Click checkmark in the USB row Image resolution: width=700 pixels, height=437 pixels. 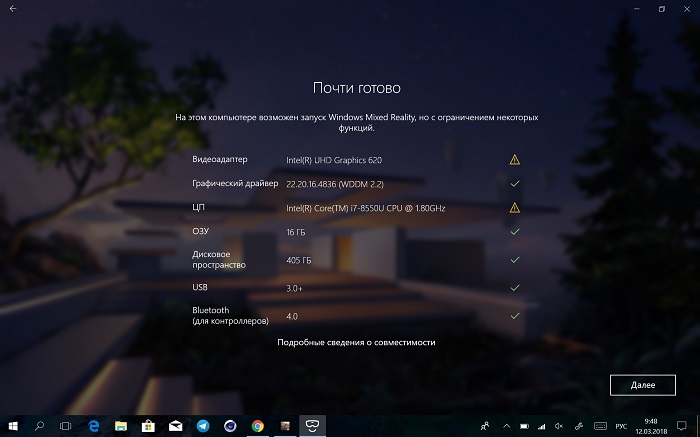[515, 288]
